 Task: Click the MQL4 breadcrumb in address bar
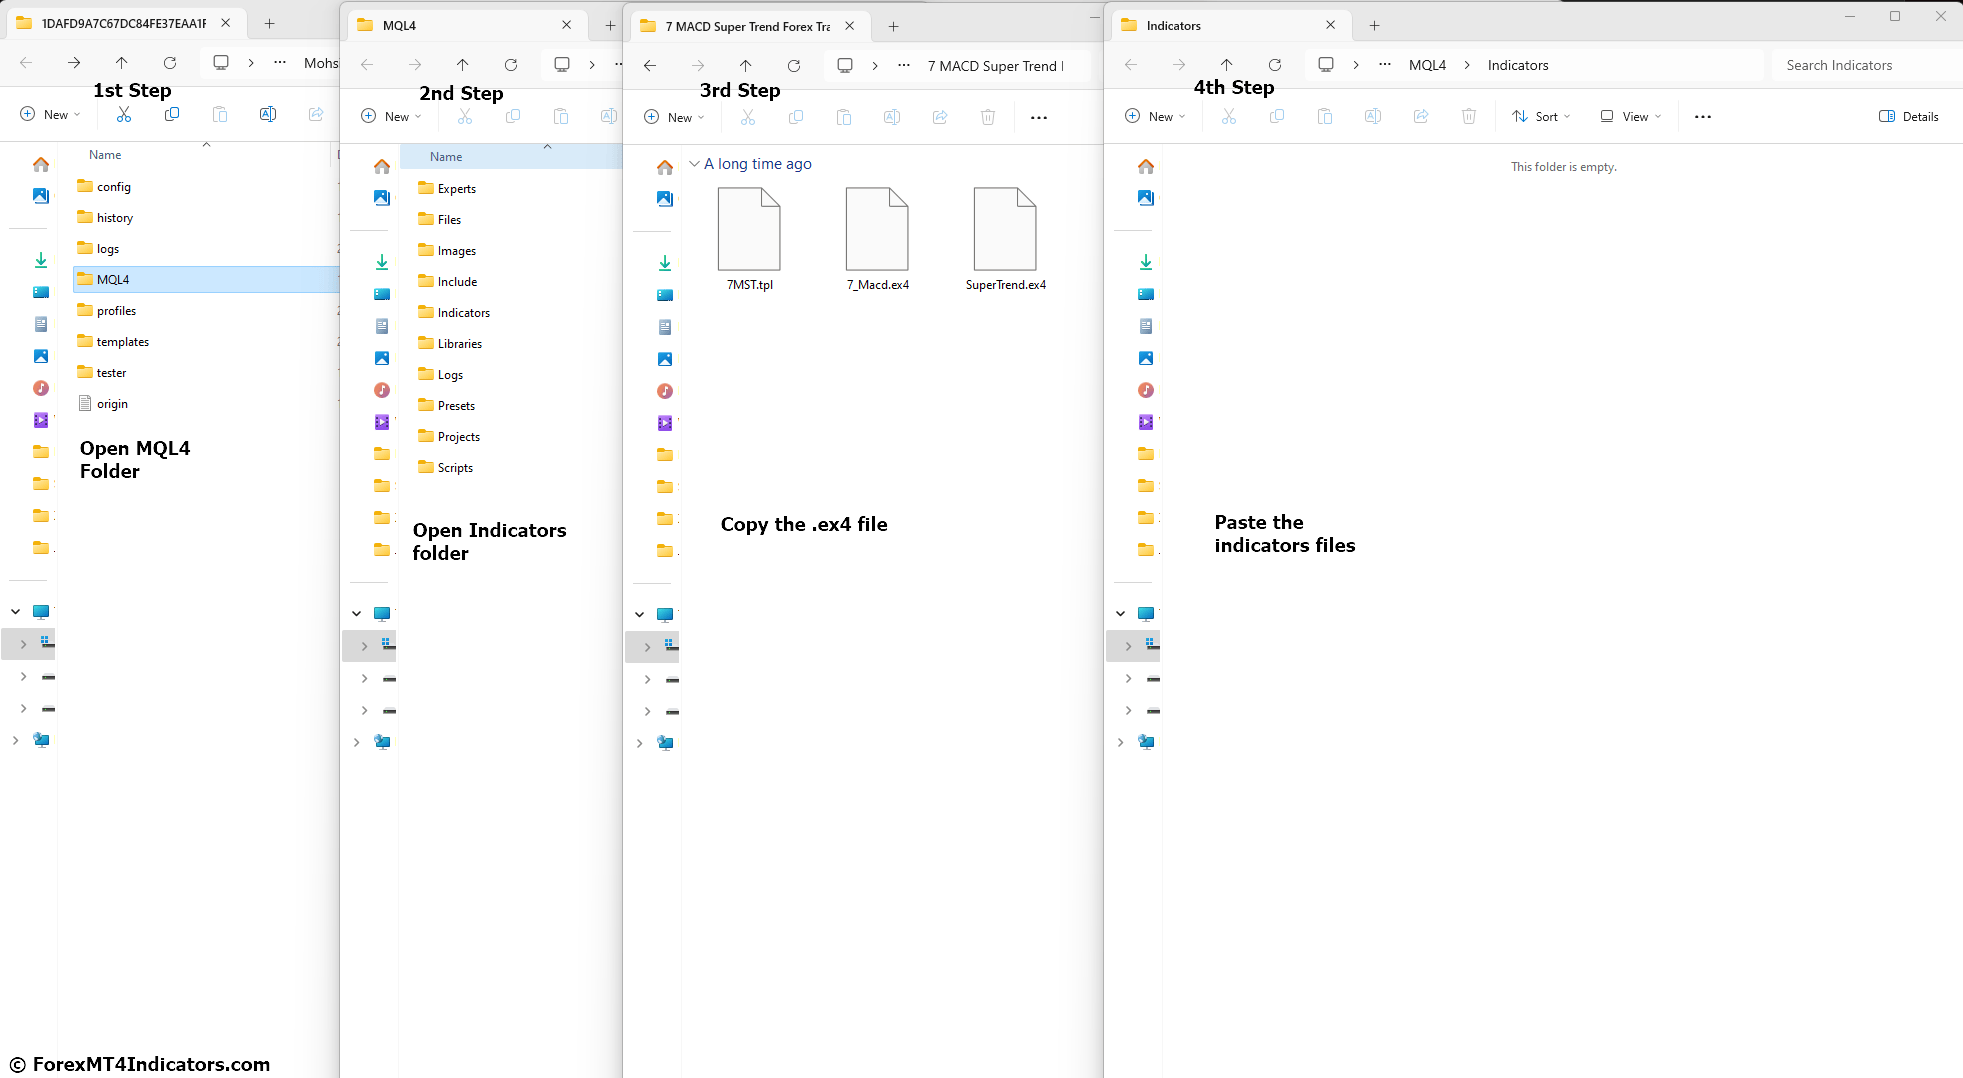point(1427,65)
